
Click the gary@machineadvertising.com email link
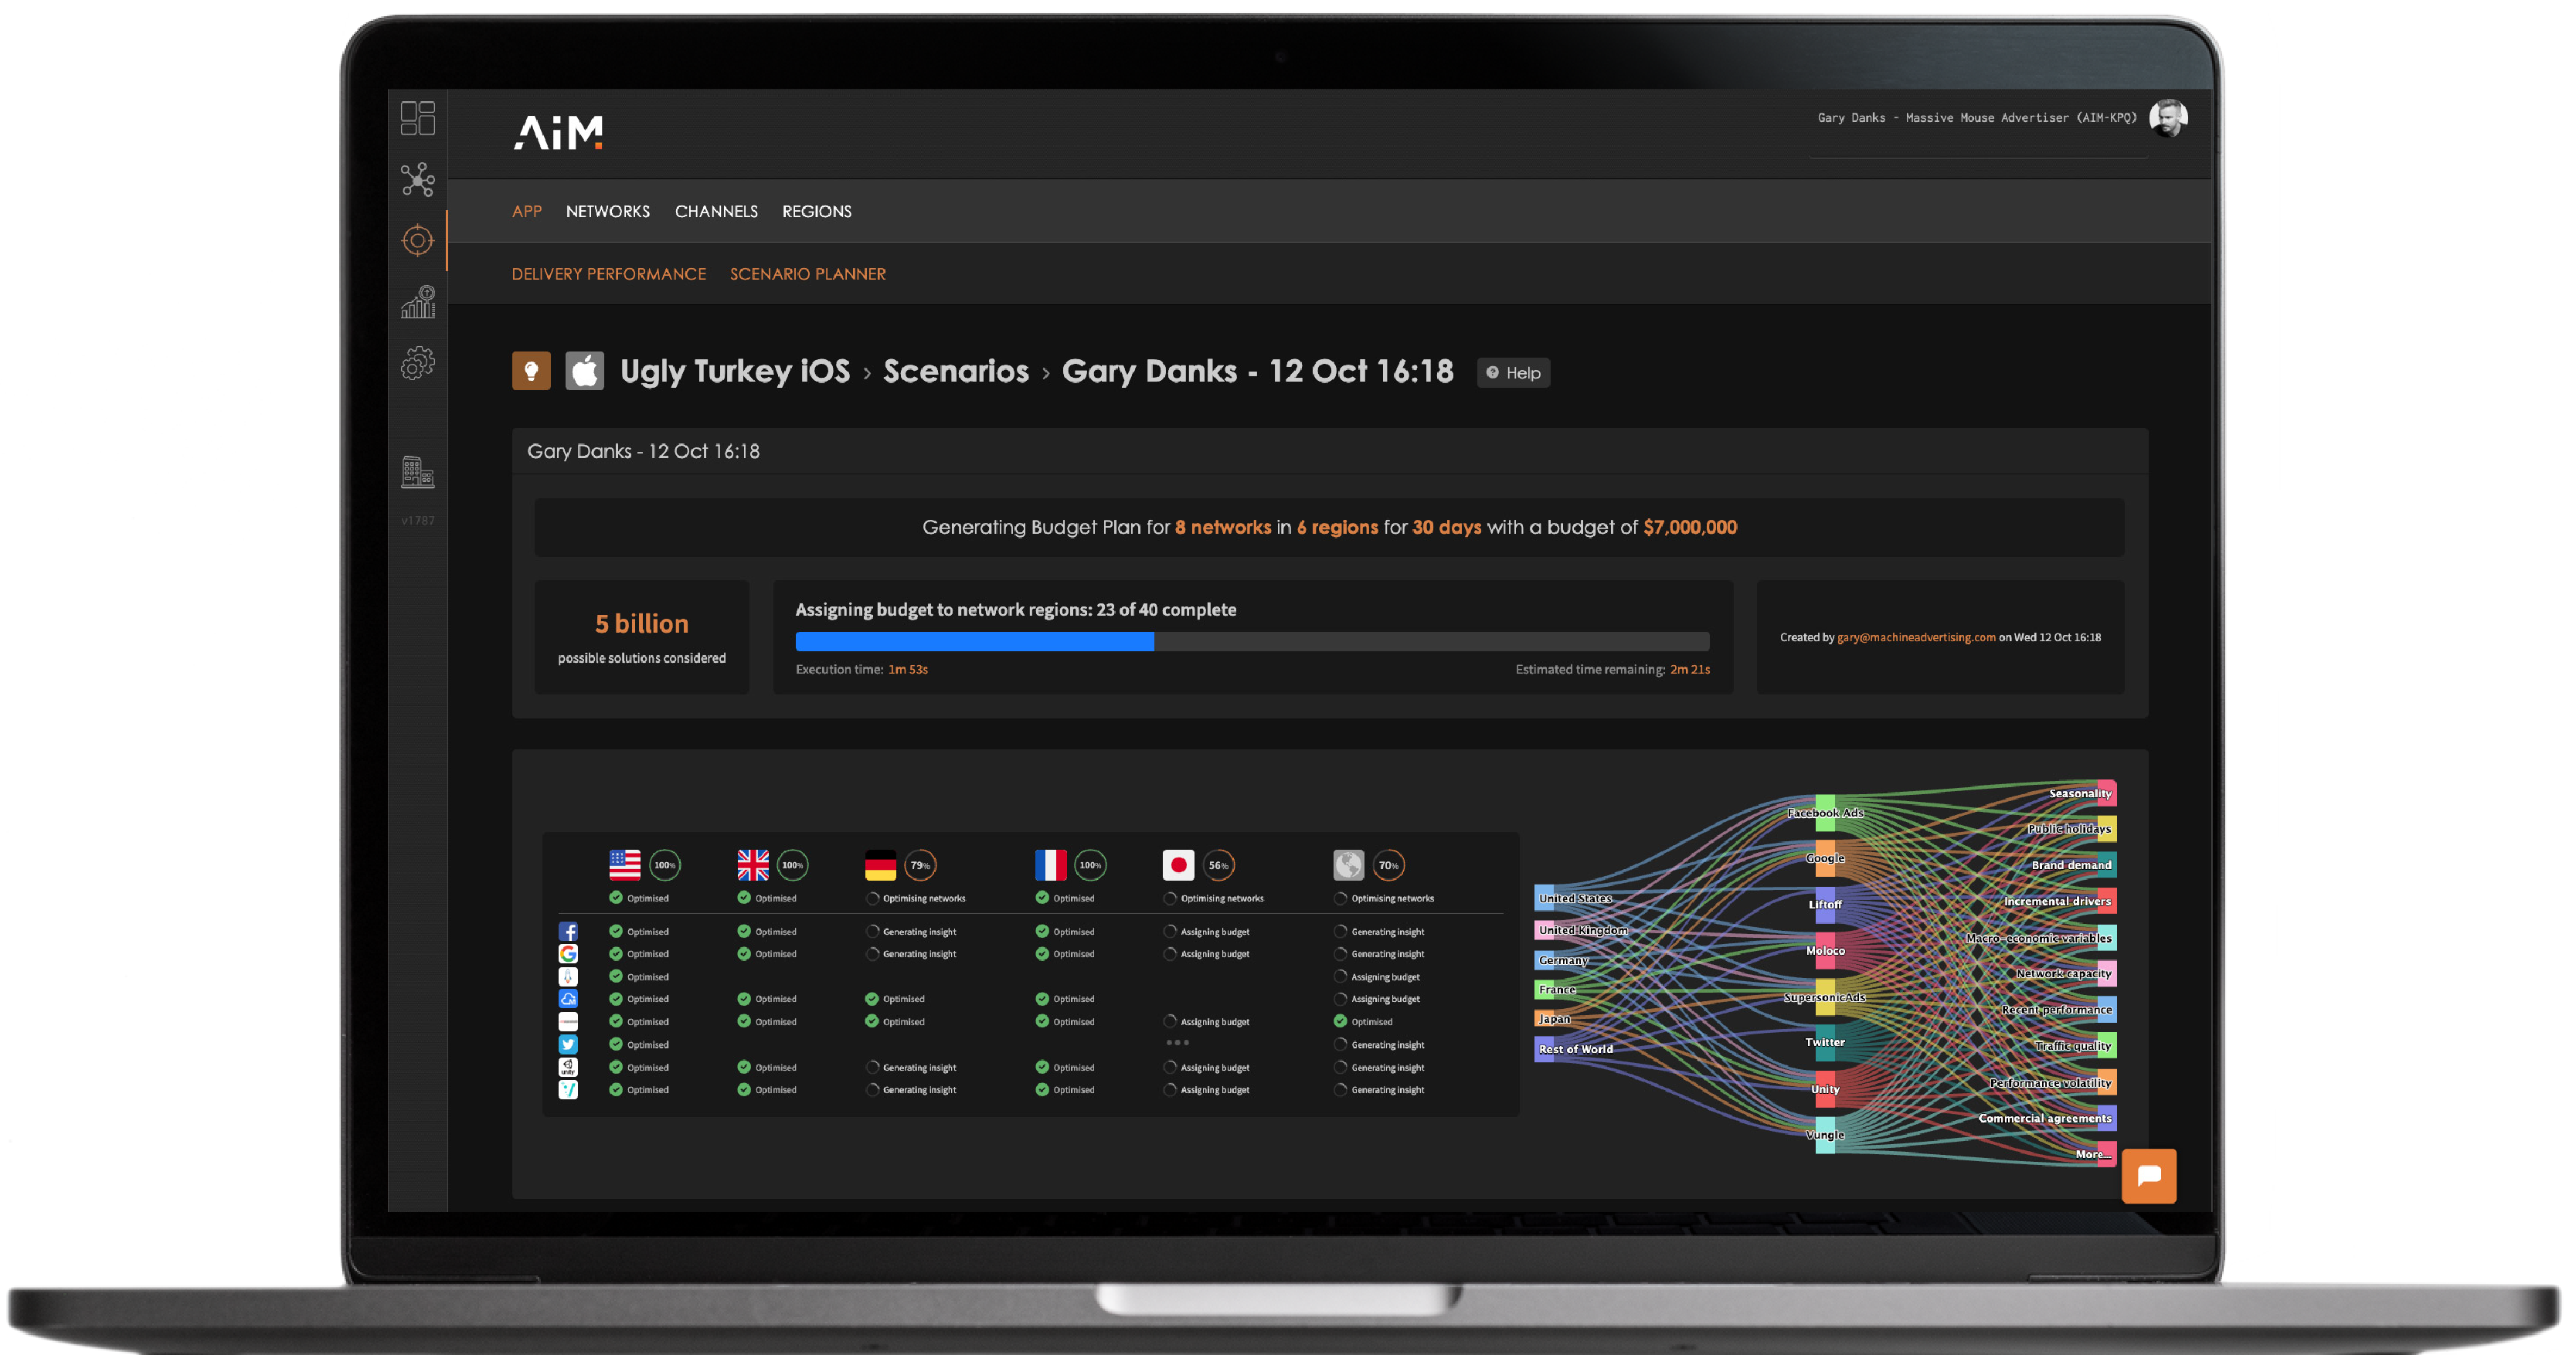[x=1916, y=638]
